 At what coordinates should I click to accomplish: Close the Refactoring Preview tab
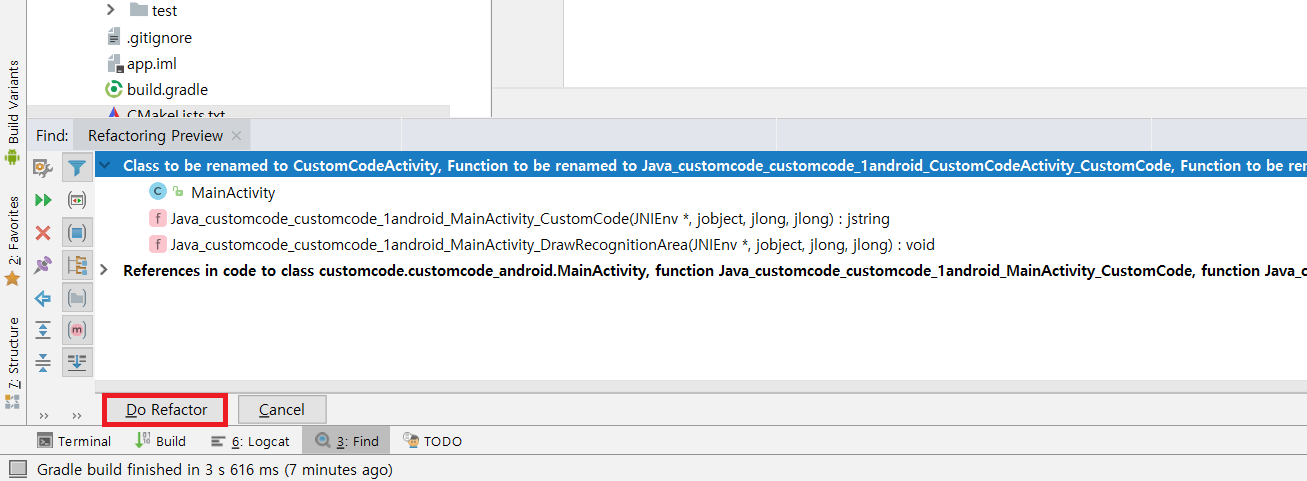pyautogui.click(x=236, y=135)
